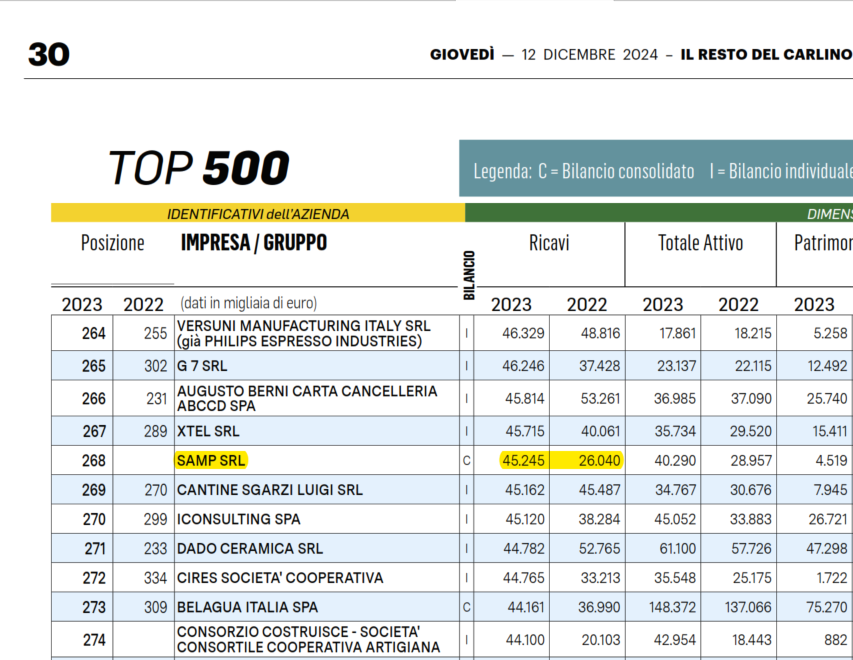Click the GIOVEDÌ header word
This screenshot has width=853, height=660.
pos(462,54)
